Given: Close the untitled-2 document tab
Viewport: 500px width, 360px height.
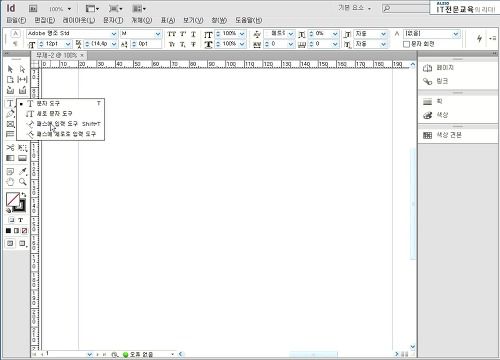Looking at the screenshot, I should coord(82,55).
